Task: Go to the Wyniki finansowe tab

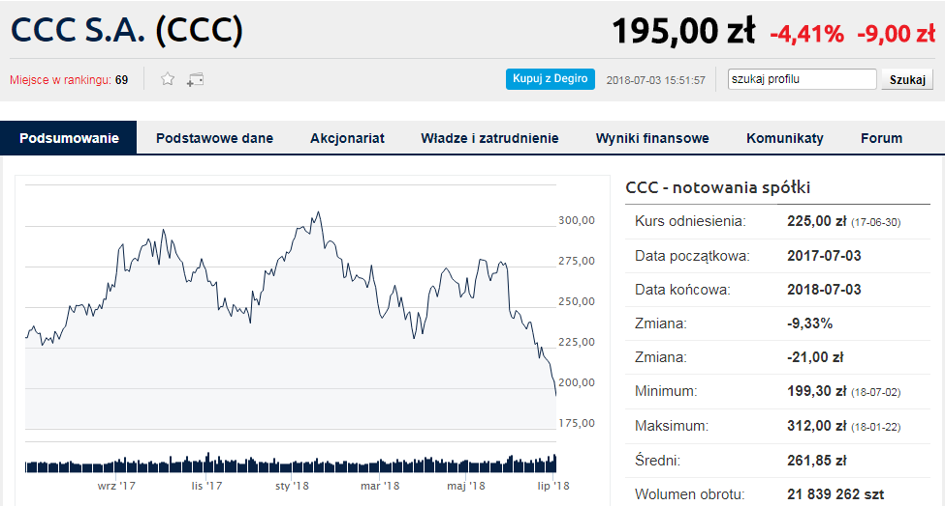Action: [652, 138]
